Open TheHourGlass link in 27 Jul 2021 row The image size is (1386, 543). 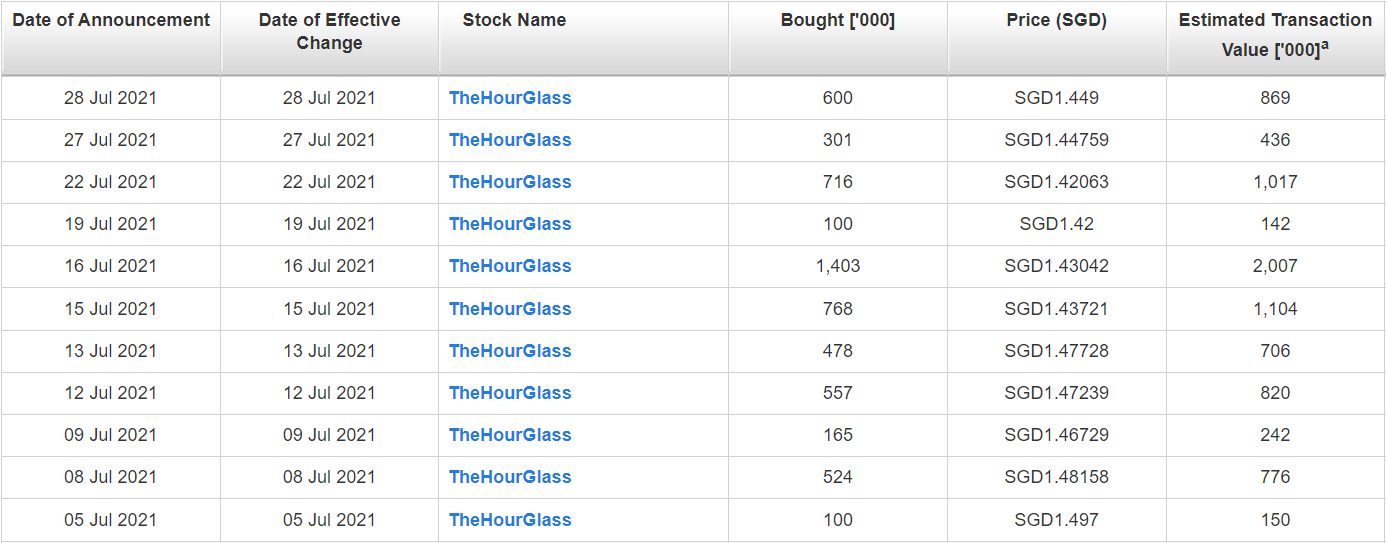coord(510,140)
